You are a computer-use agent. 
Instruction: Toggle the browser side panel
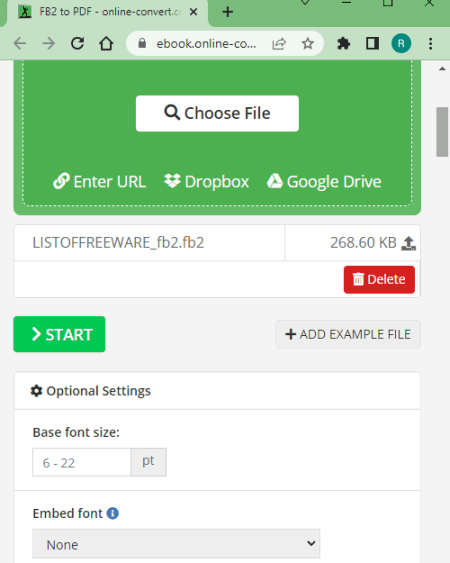372,44
